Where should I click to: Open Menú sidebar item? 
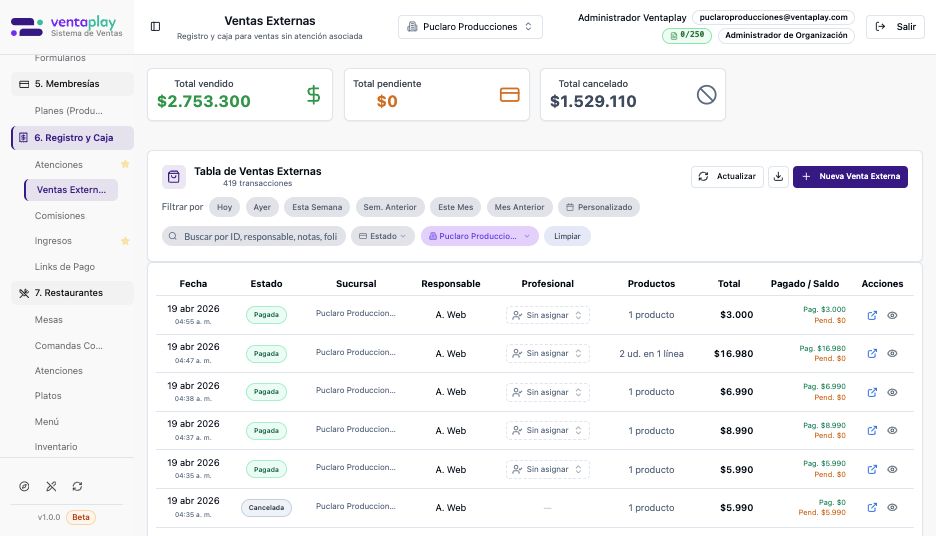[x=47, y=421]
